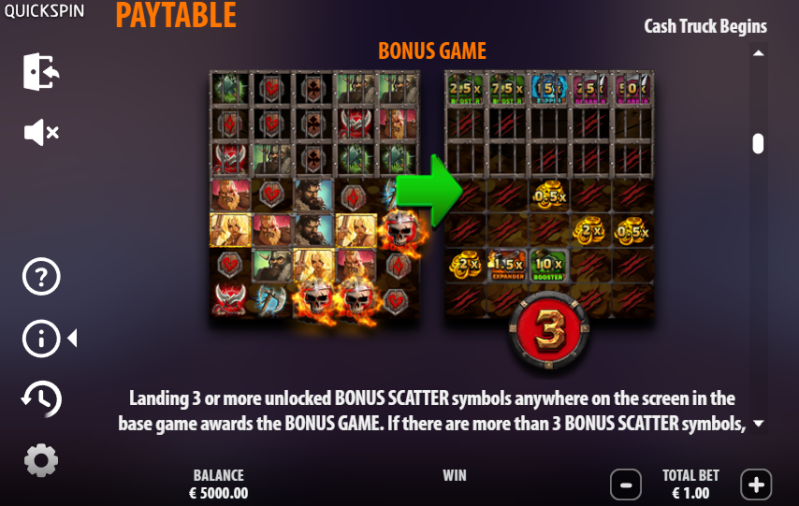Click the Quickspin logo
799x506 pixels.
tap(44, 11)
